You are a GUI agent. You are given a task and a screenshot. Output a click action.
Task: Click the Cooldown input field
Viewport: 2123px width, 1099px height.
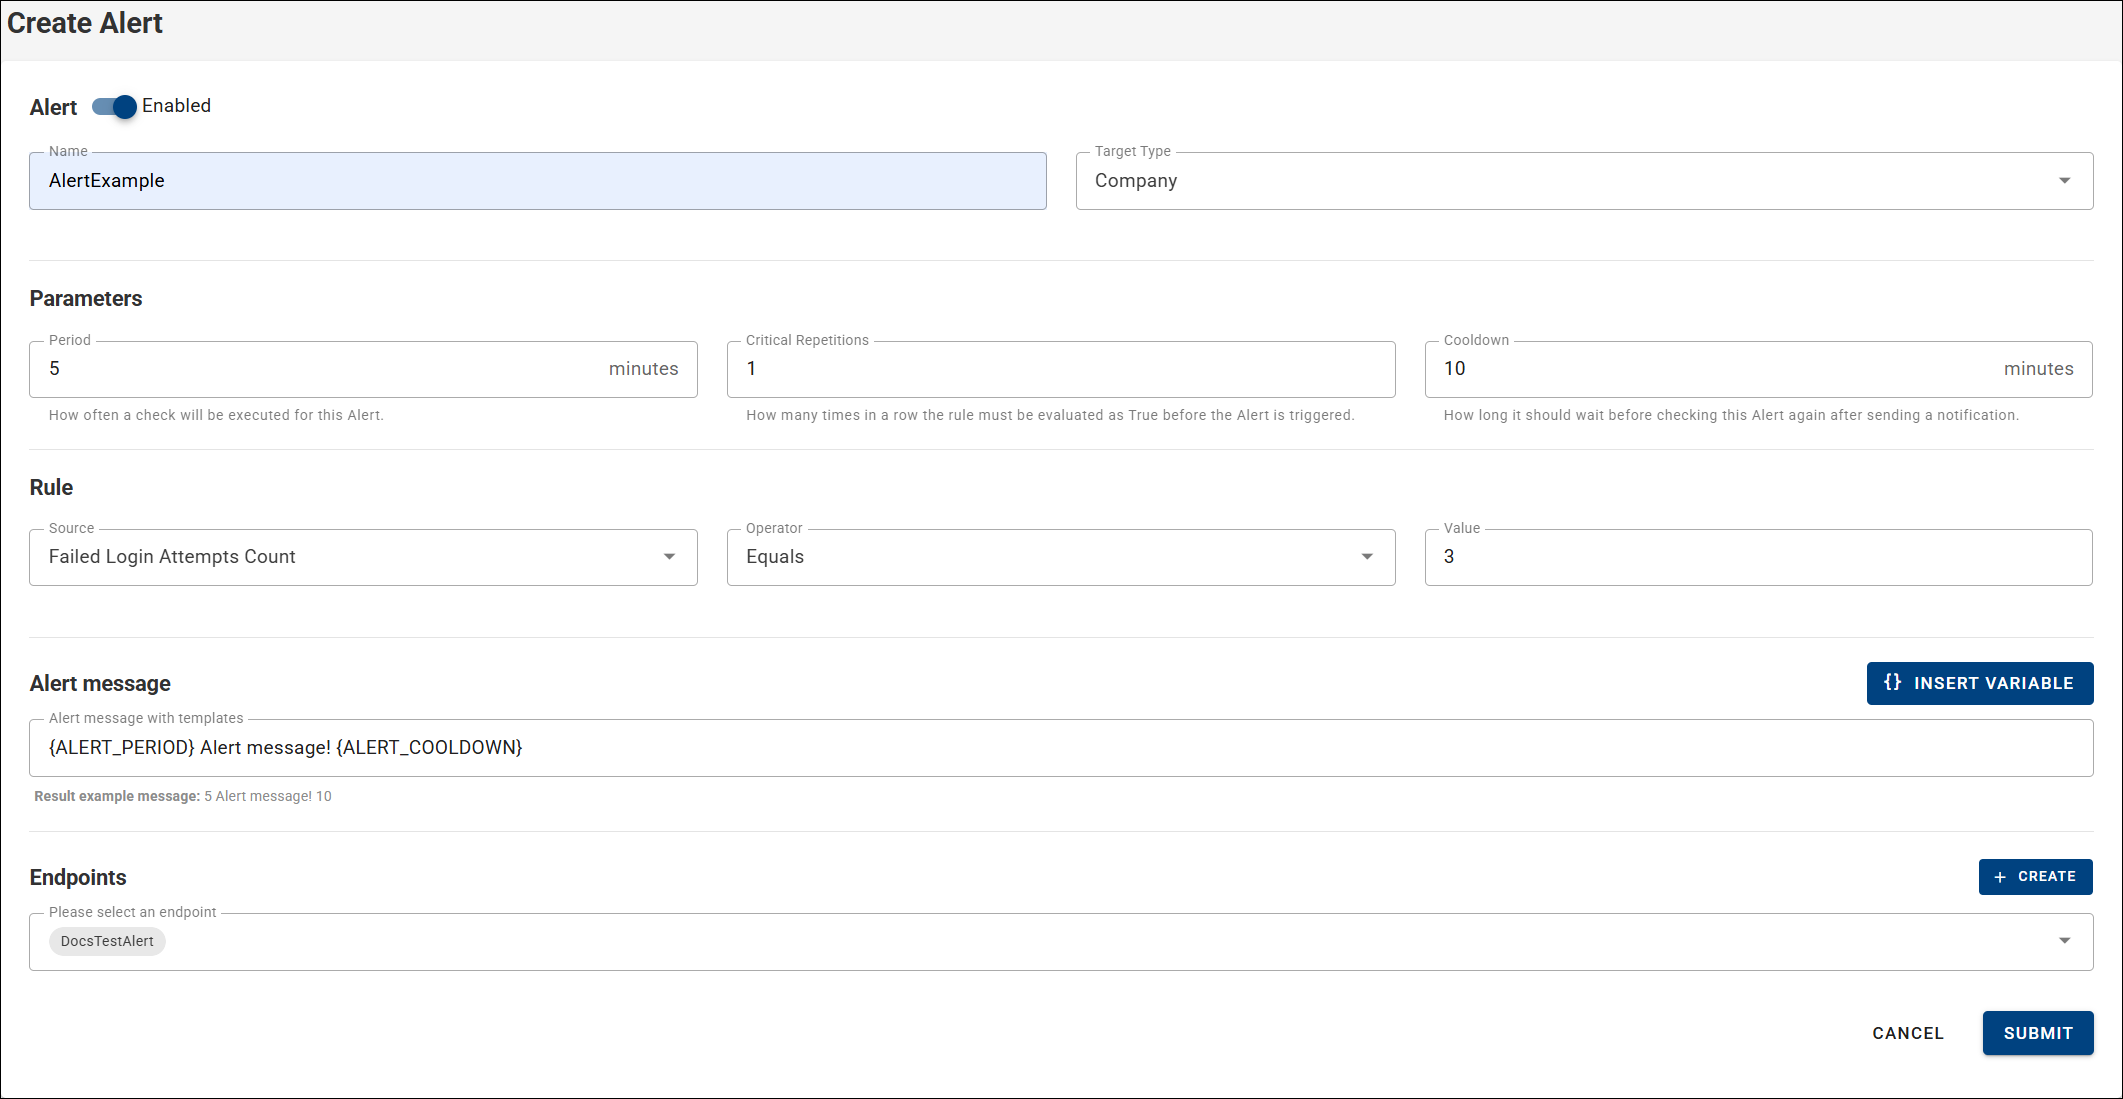1758,369
